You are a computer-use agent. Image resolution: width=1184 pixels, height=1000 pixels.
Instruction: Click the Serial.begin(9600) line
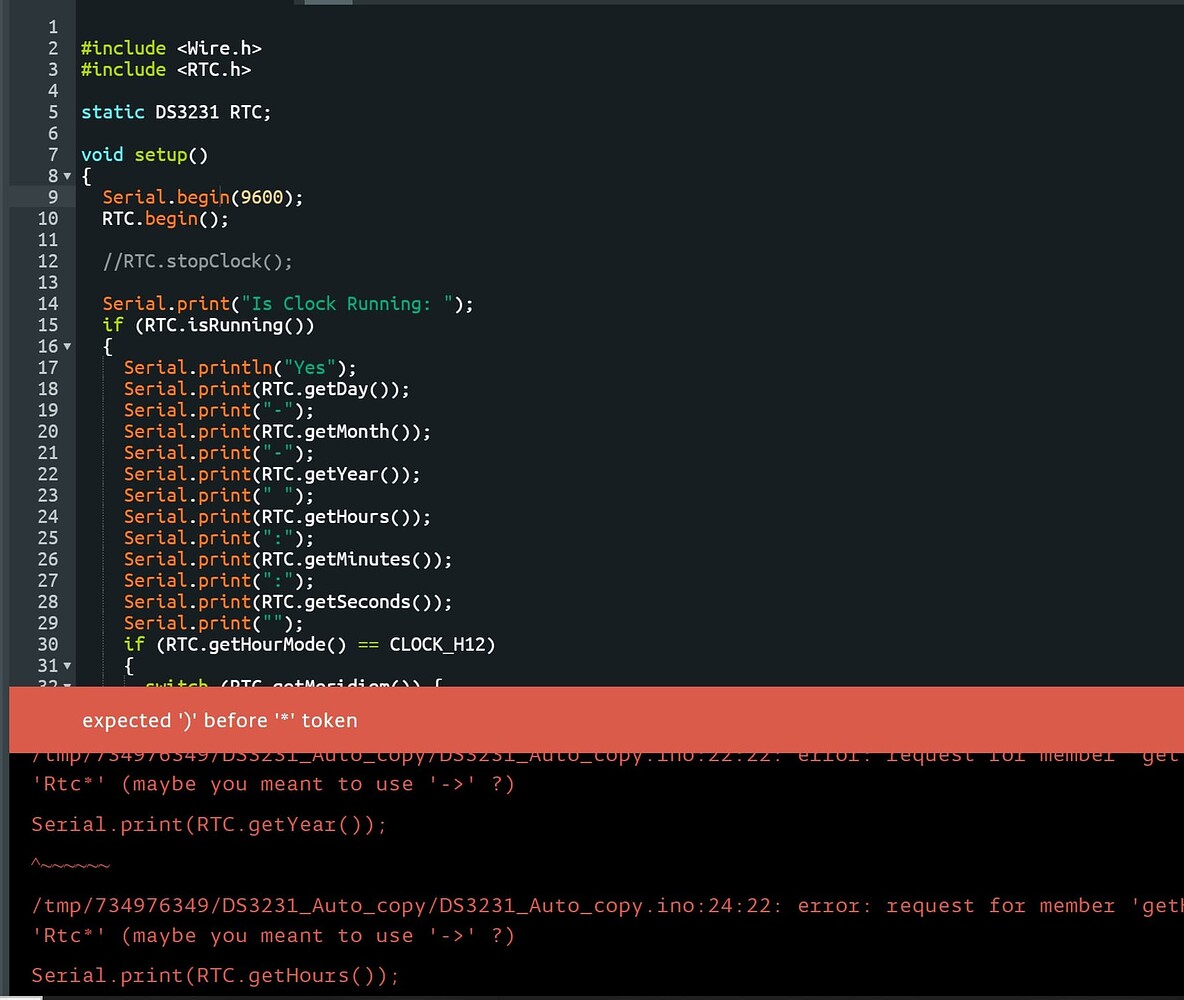click(202, 197)
